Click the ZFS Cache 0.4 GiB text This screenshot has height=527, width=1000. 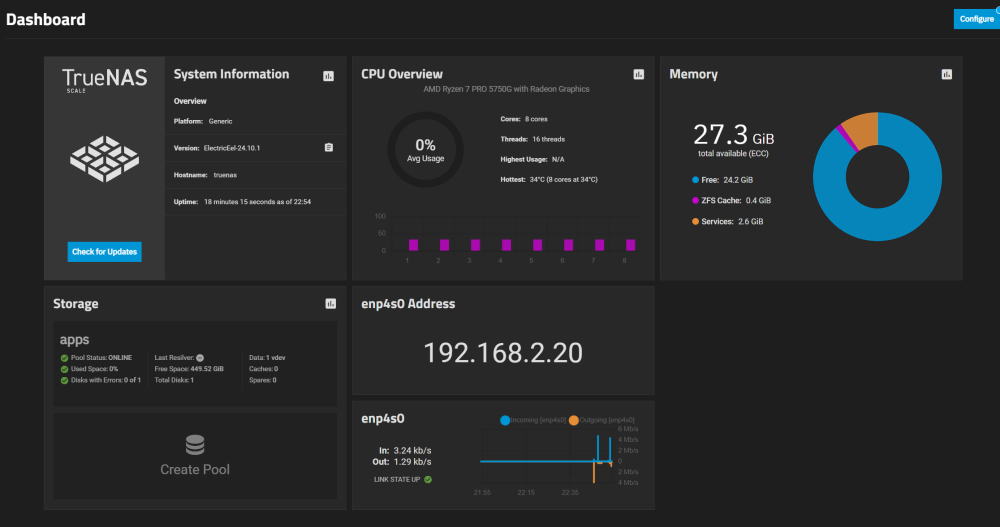[x=736, y=200]
